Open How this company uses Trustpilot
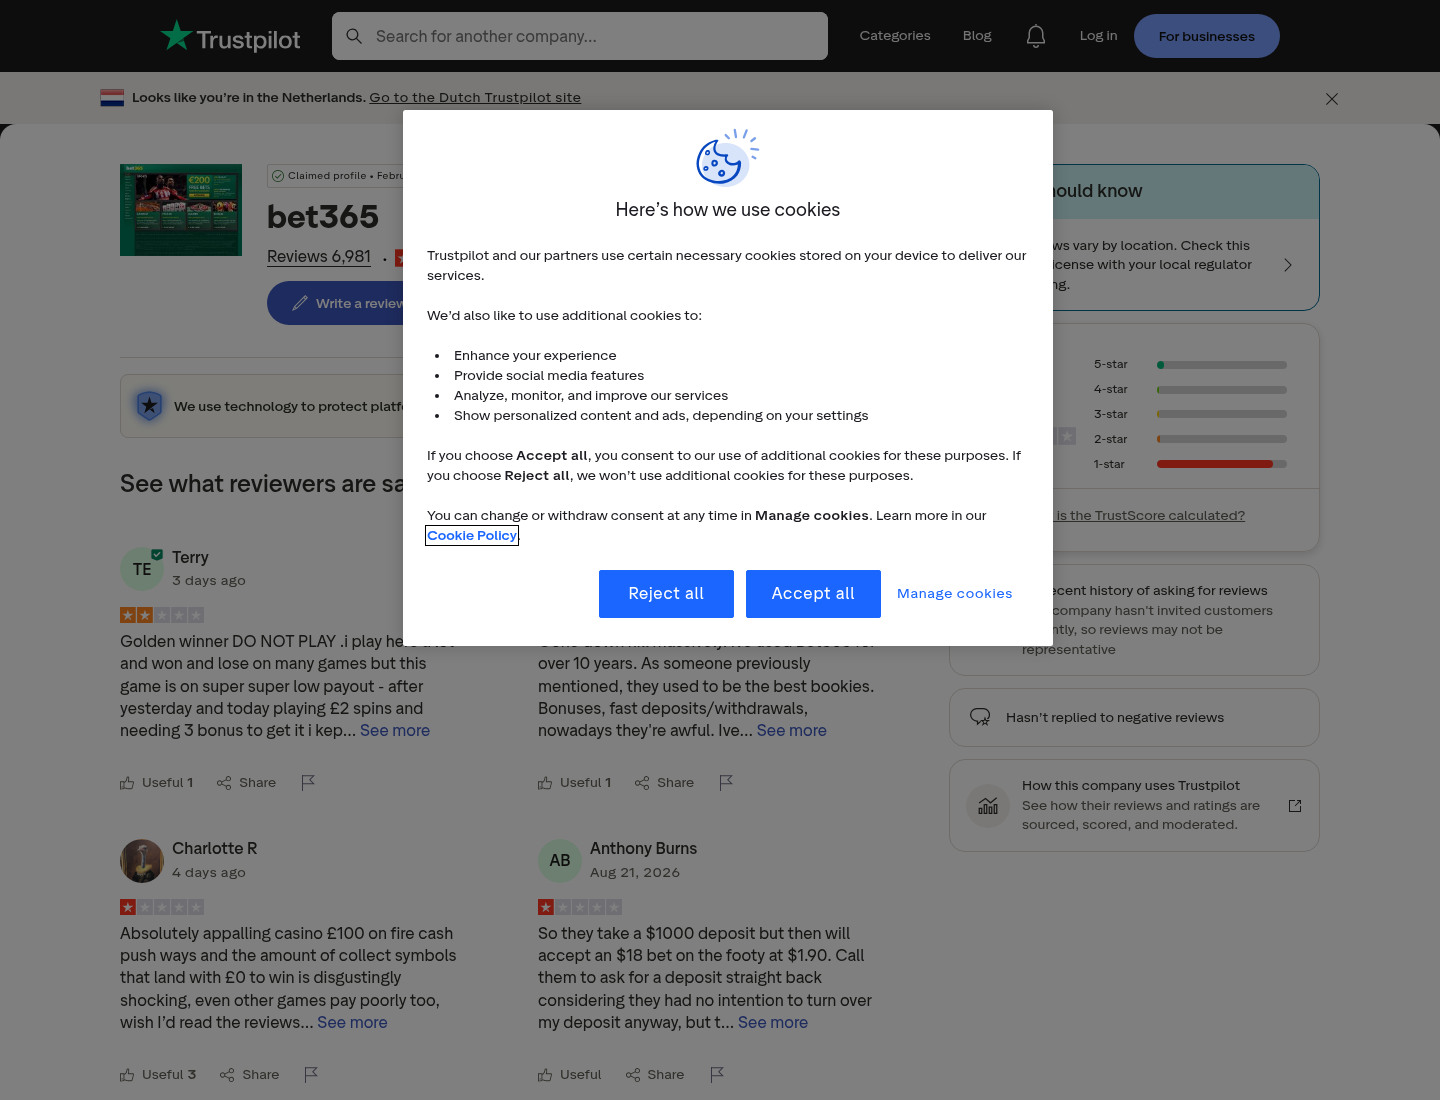This screenshot has height=1100, width=1440. tap(1134, 806)
